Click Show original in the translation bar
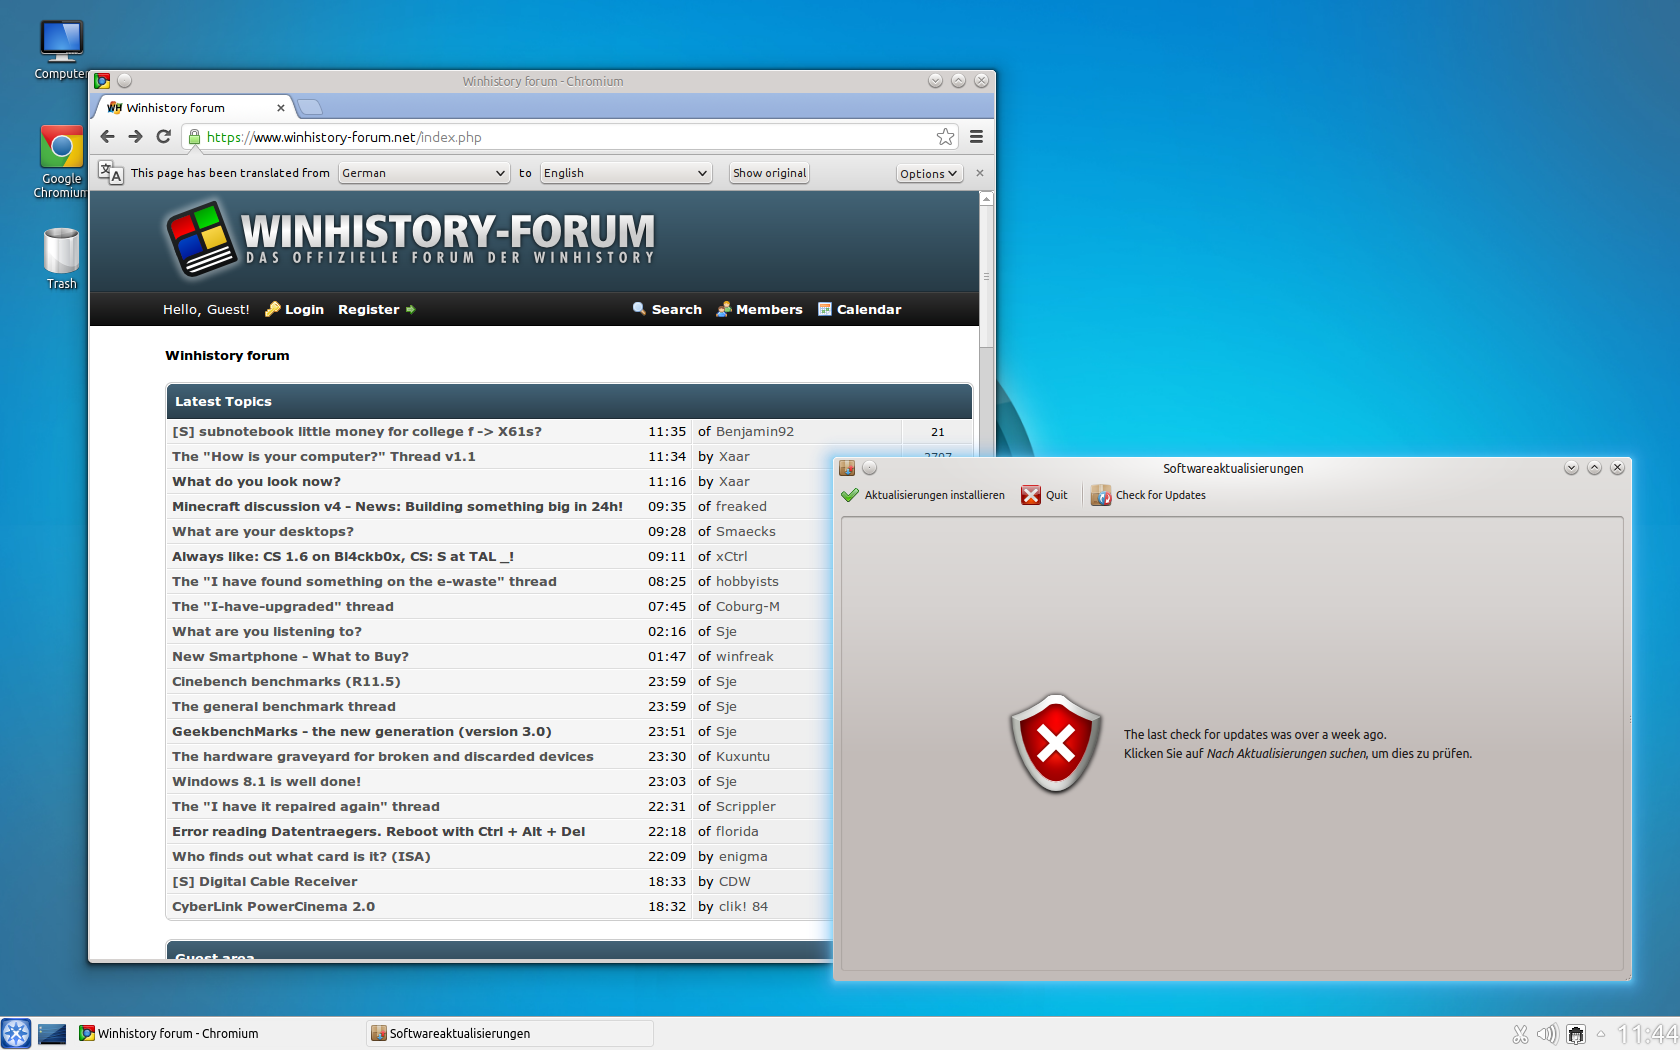 click(769, 173)
